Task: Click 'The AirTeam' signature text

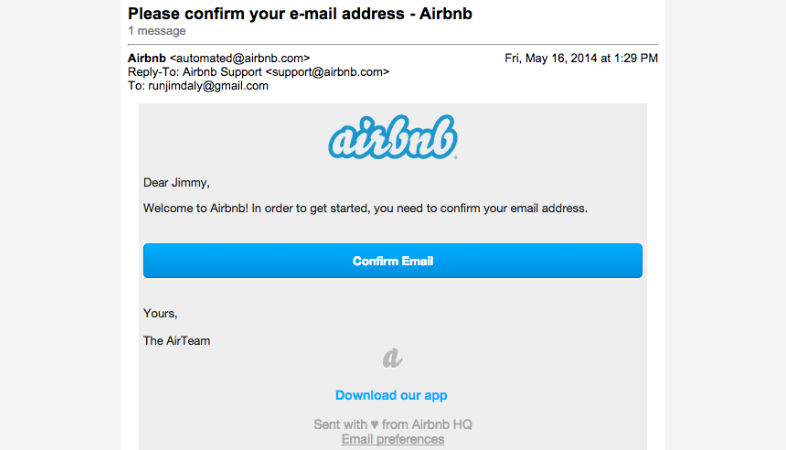Action: (x=176, y=341)
